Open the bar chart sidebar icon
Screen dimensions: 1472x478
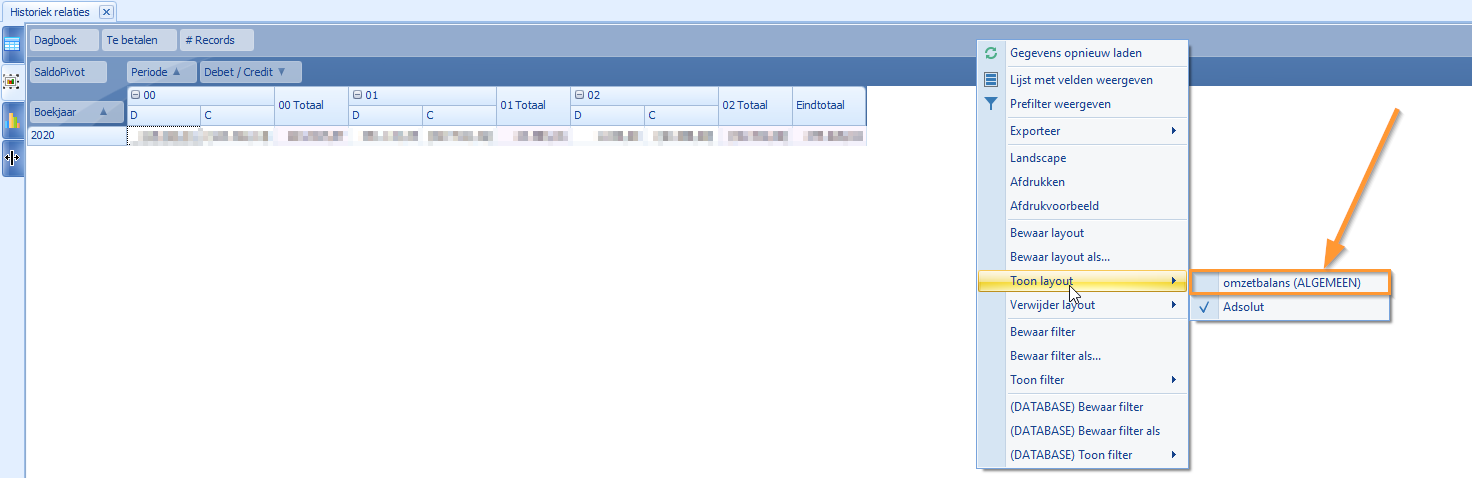pos(13,120)
